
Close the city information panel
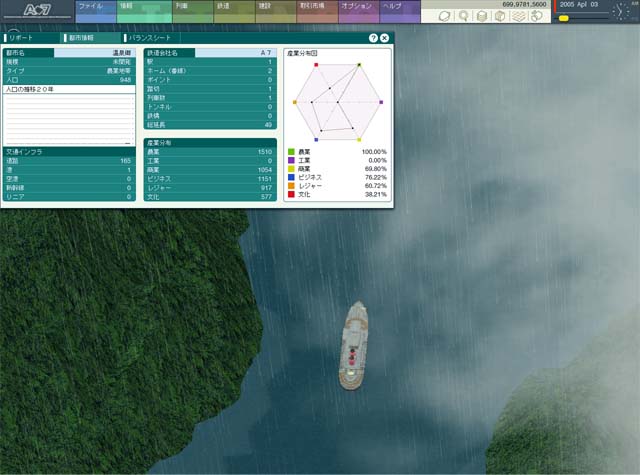(x=384, y=38)
